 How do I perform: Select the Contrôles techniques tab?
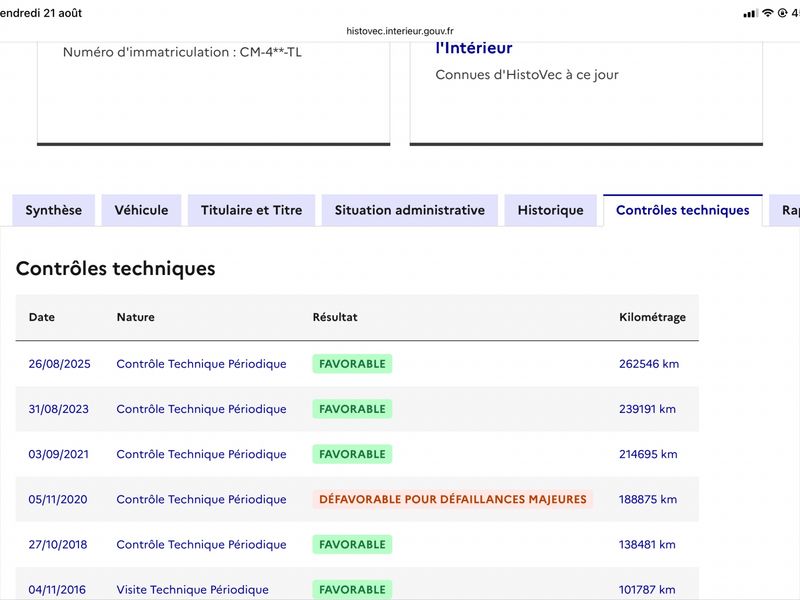(x=683, y=210)
